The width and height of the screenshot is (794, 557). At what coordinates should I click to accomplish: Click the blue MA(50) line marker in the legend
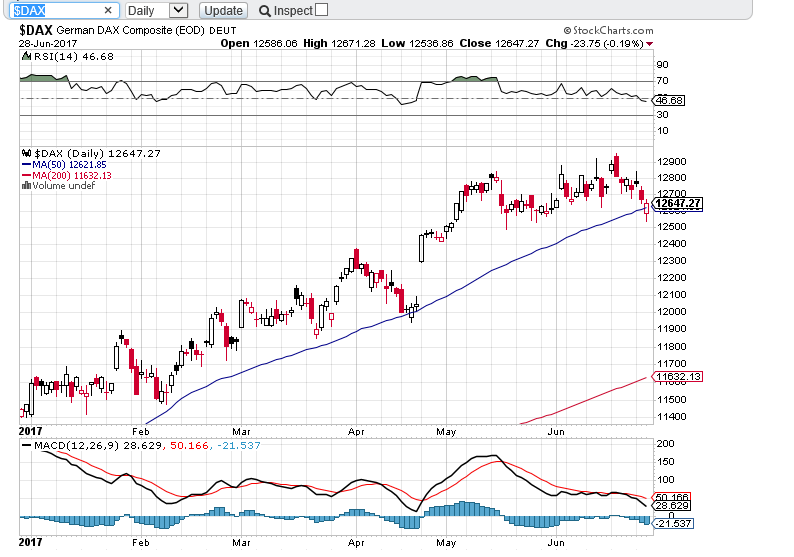point(27,165)
